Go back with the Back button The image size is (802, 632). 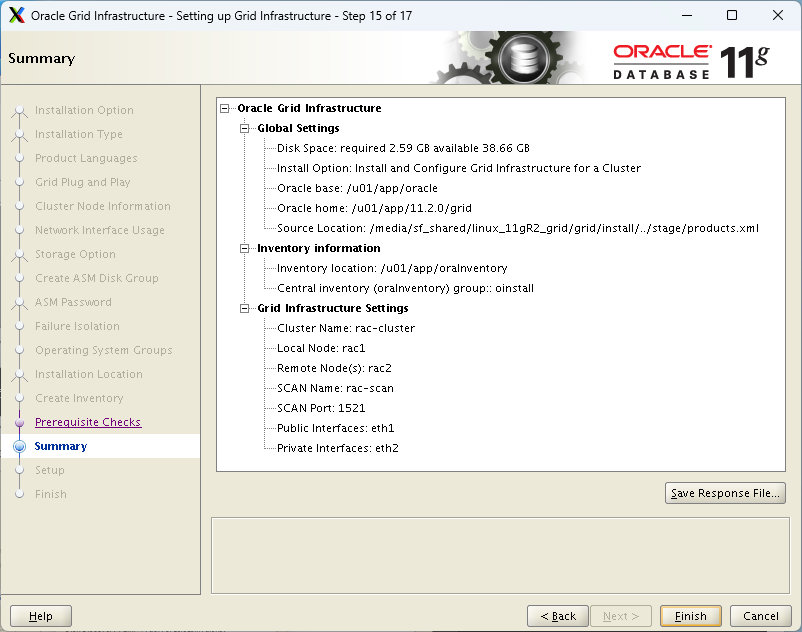tap(558, 616)
